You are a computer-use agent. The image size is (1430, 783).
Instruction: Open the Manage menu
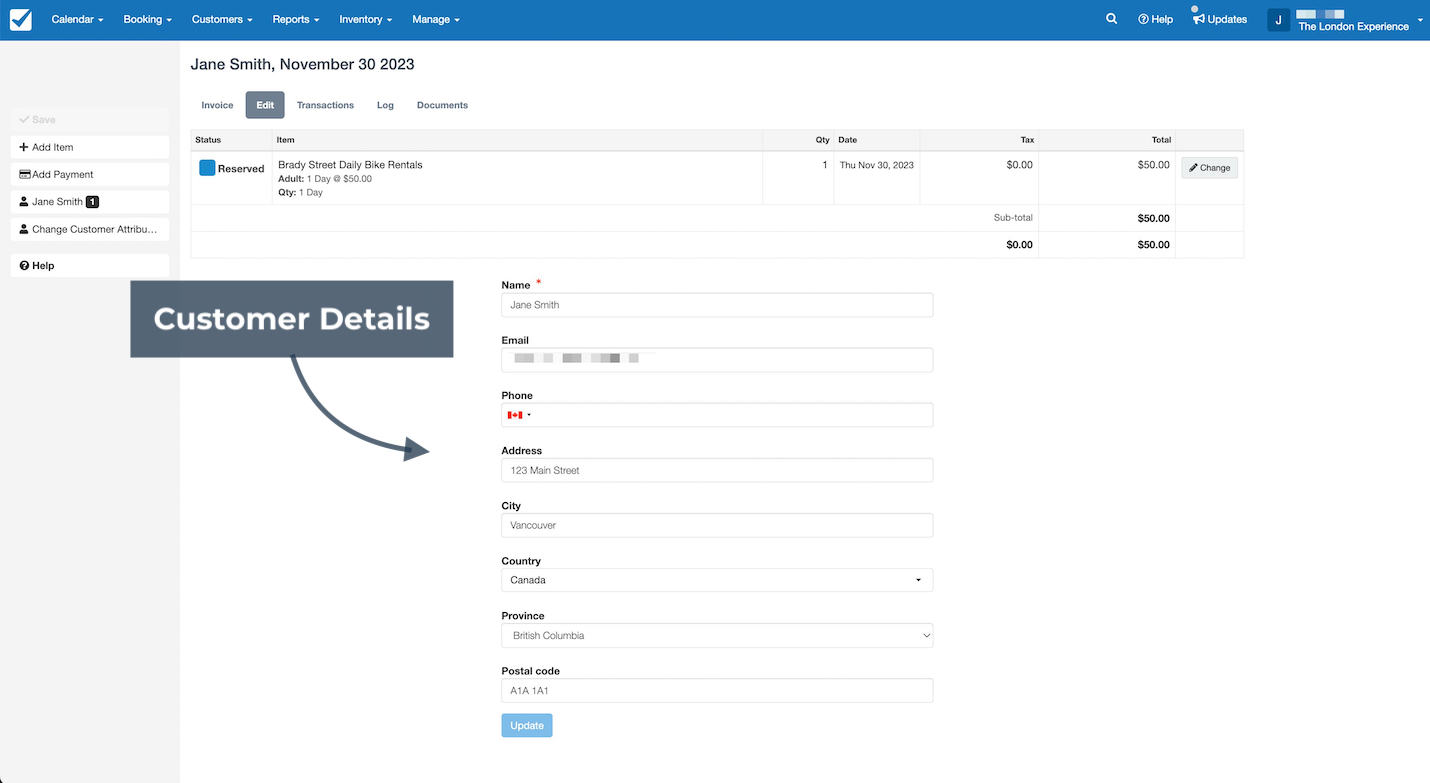coord(436,19)
